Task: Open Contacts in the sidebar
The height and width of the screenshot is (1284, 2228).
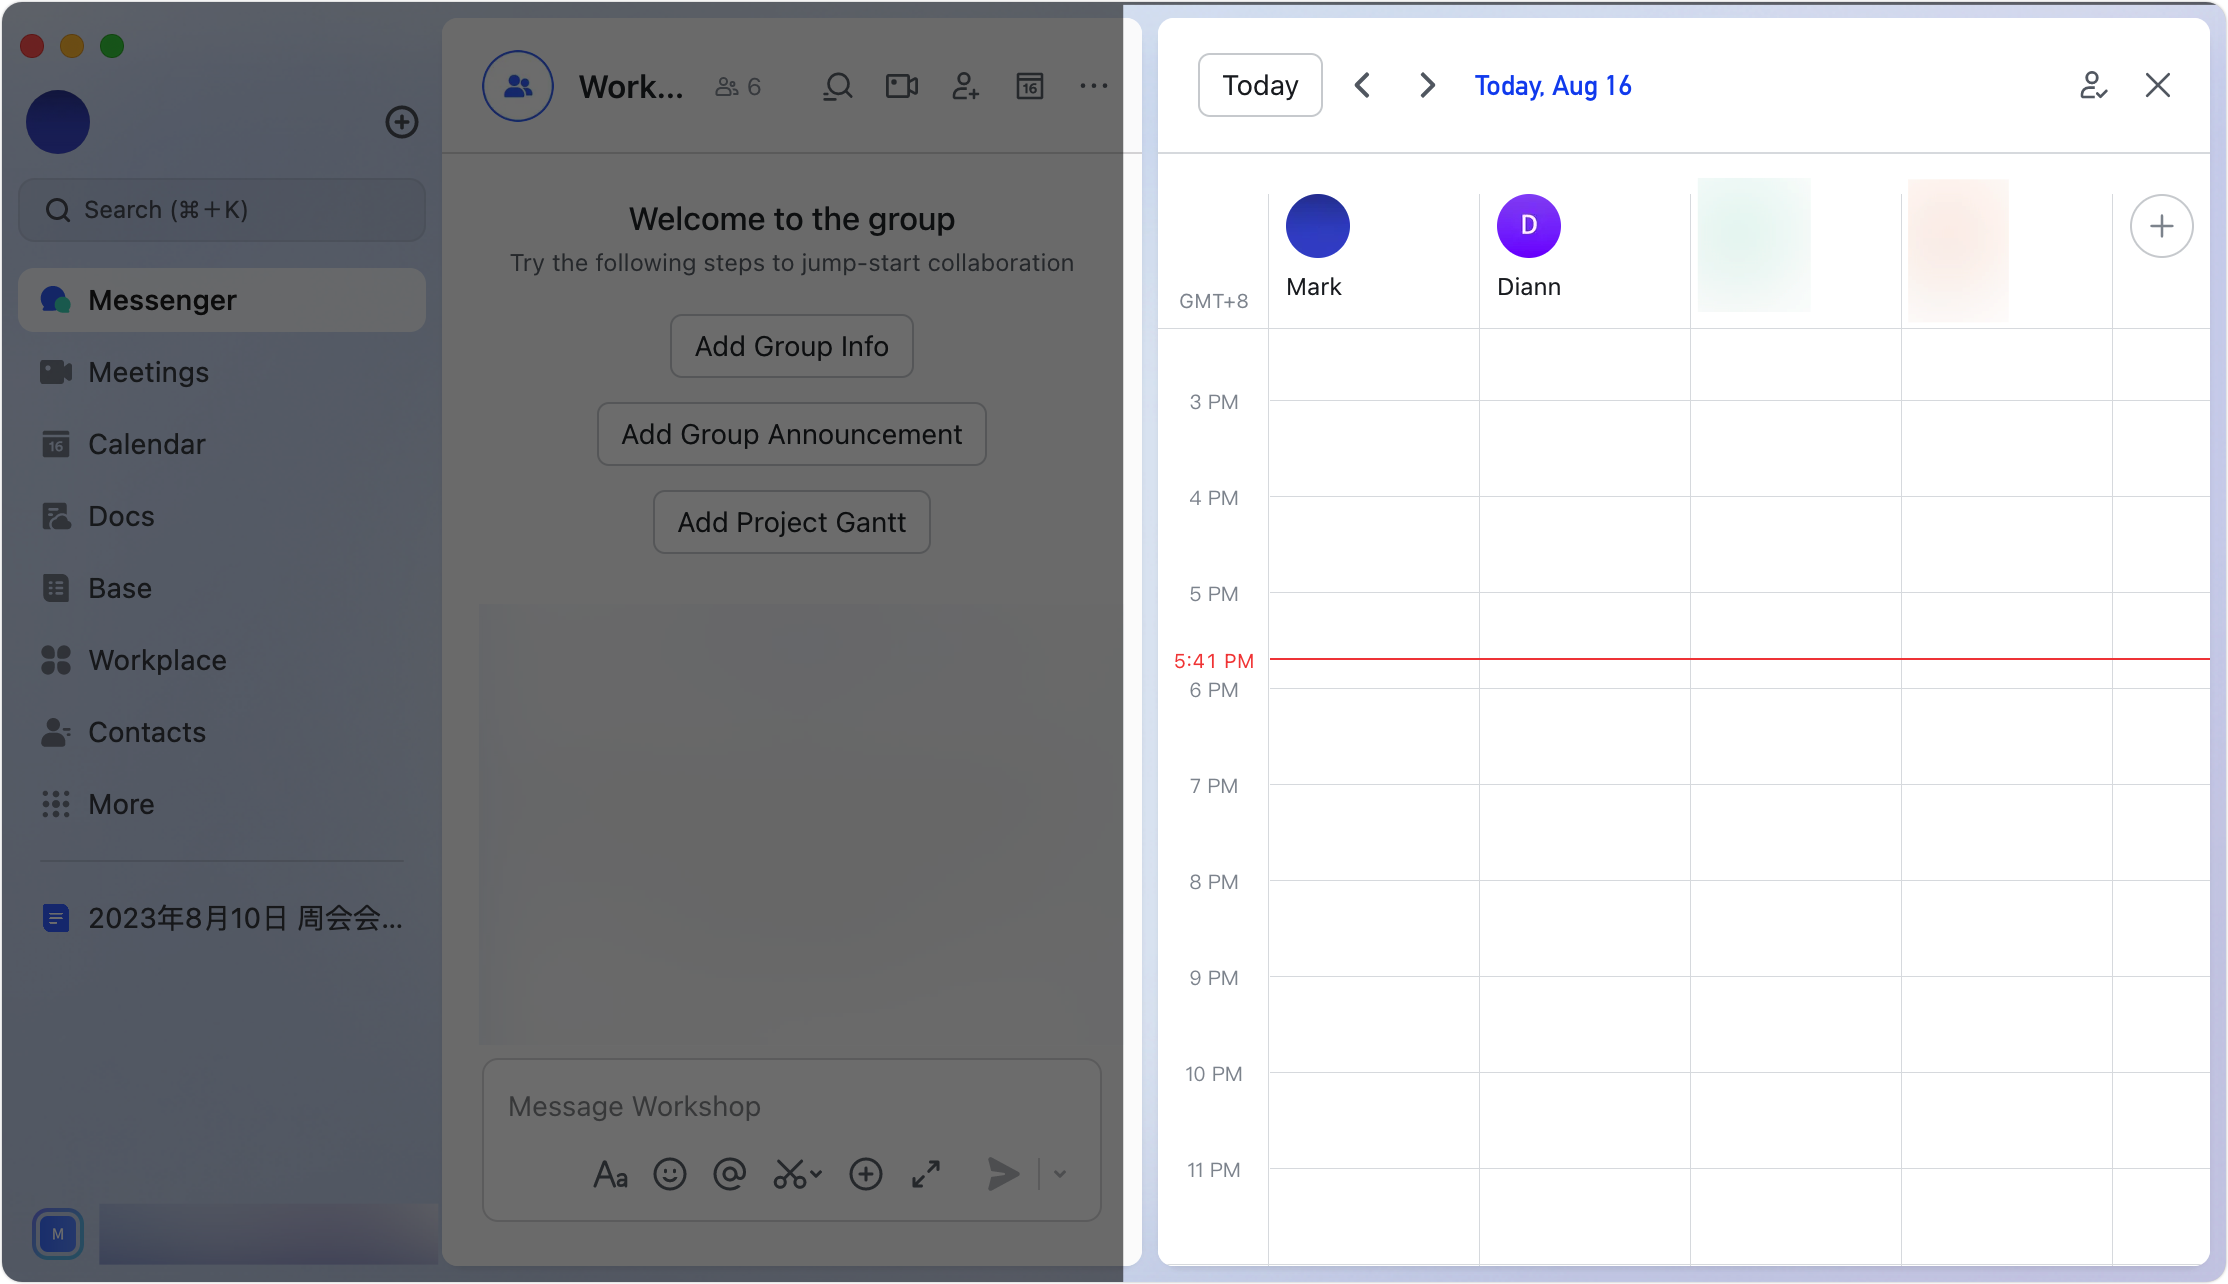Action: [x=222, y=732]
